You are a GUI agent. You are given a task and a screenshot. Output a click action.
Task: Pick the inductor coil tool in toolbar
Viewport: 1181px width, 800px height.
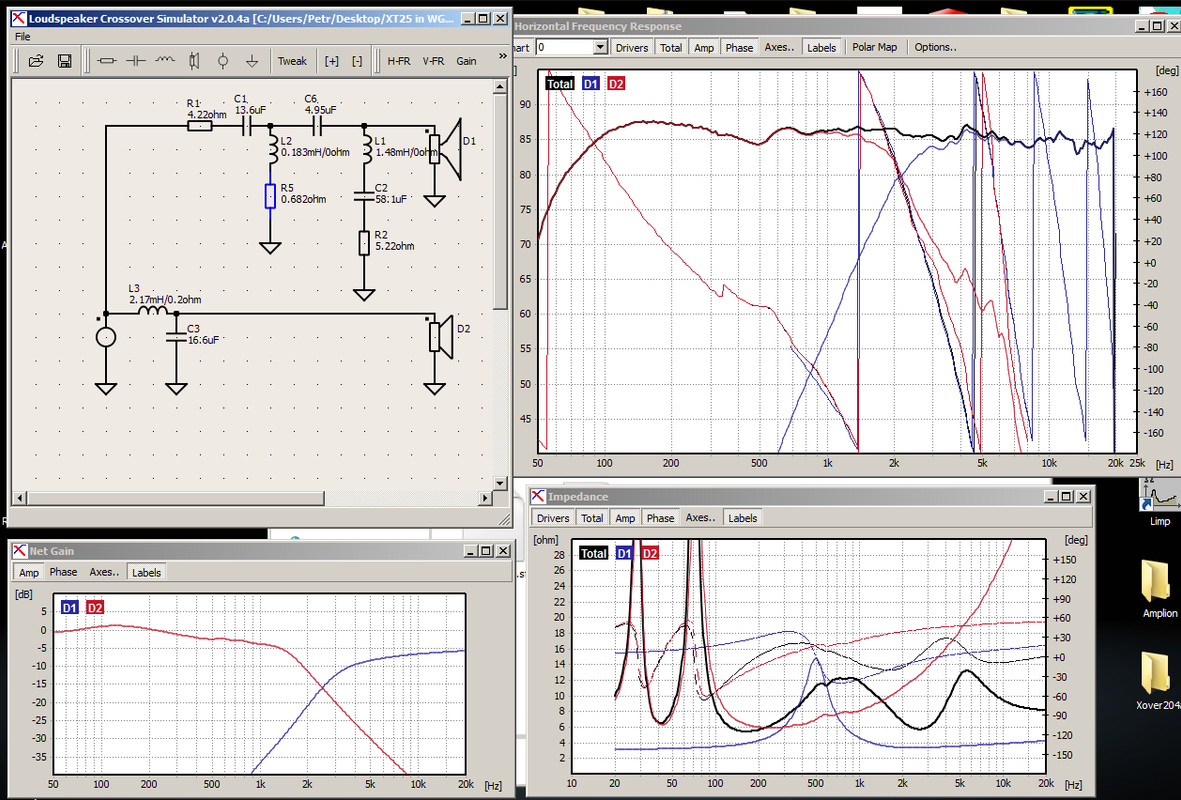[x=164, y=61]
